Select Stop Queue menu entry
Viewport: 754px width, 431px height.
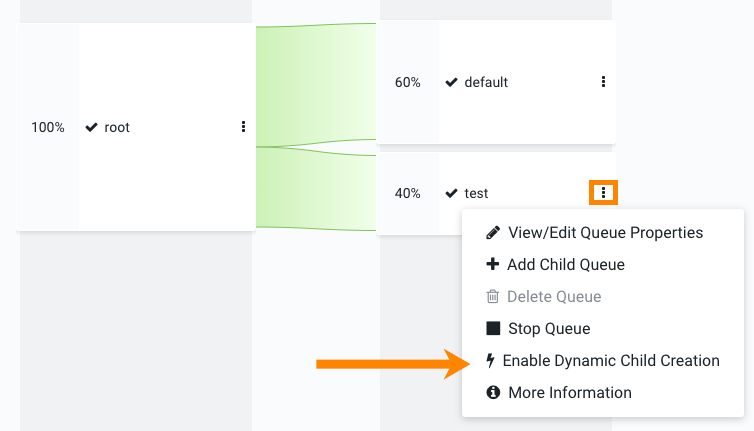(549, 329)
